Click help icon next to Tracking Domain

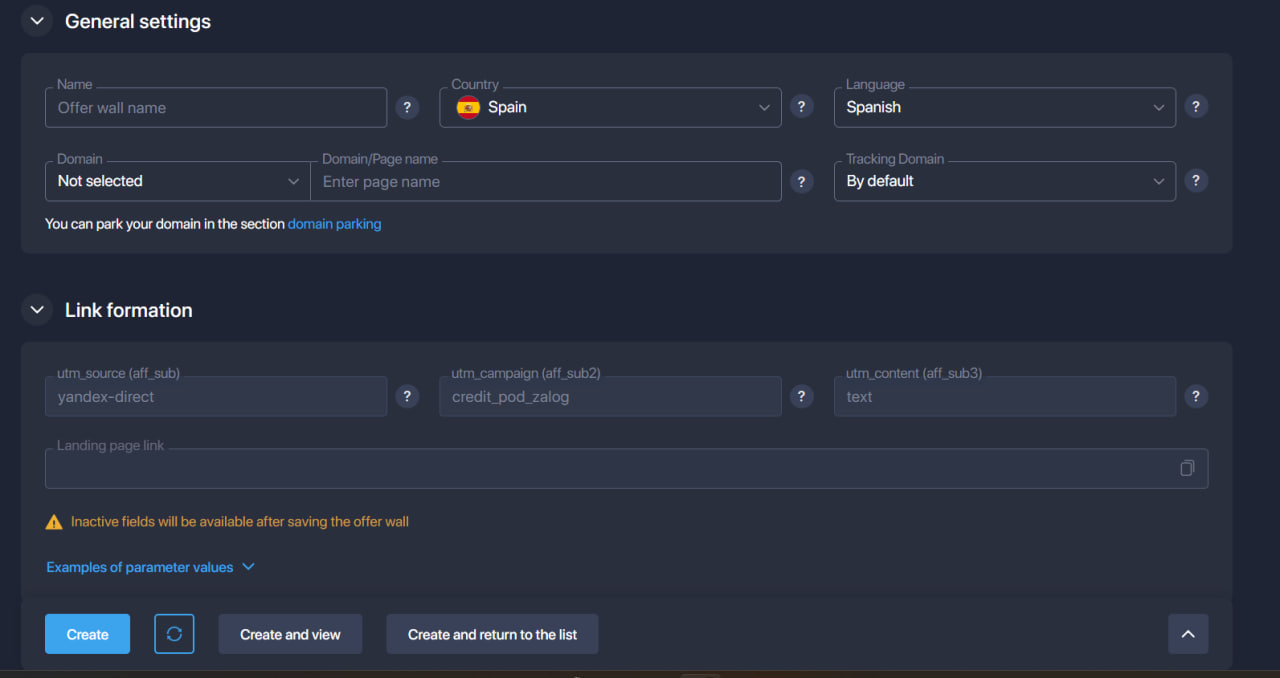[1195, 181]
